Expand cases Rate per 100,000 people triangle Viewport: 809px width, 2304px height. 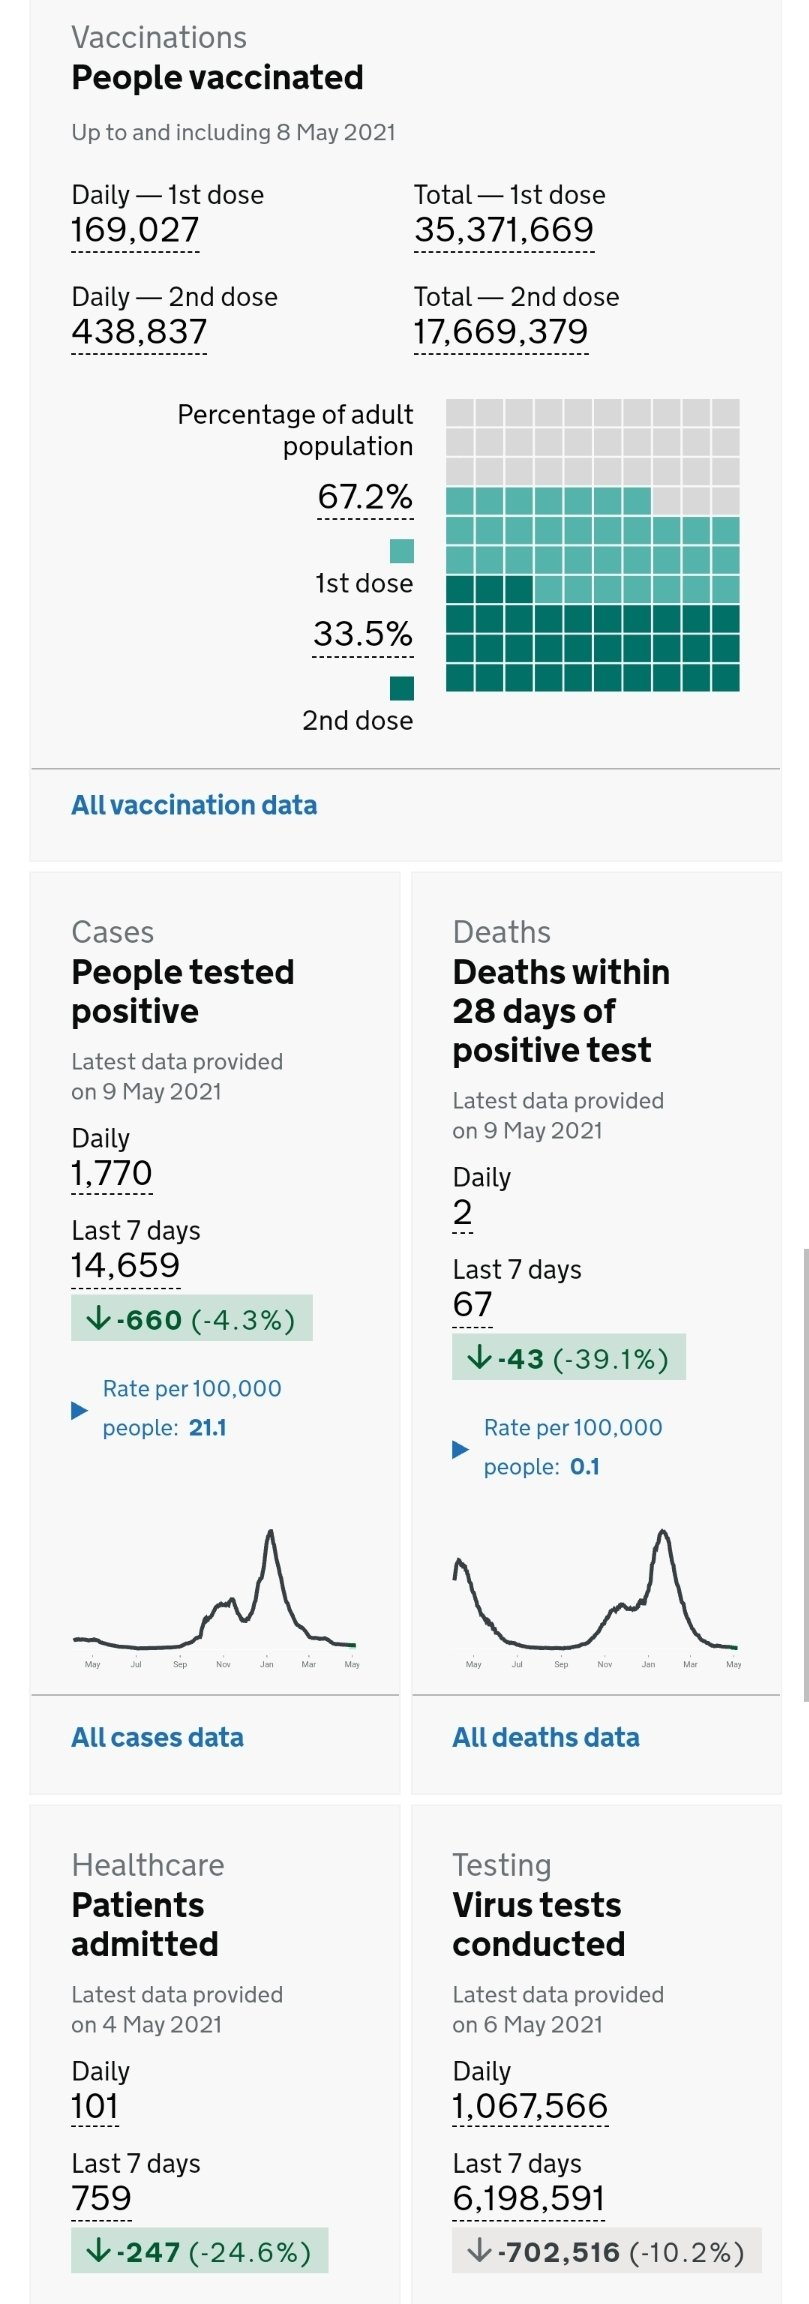click(x=80, y=1410)
